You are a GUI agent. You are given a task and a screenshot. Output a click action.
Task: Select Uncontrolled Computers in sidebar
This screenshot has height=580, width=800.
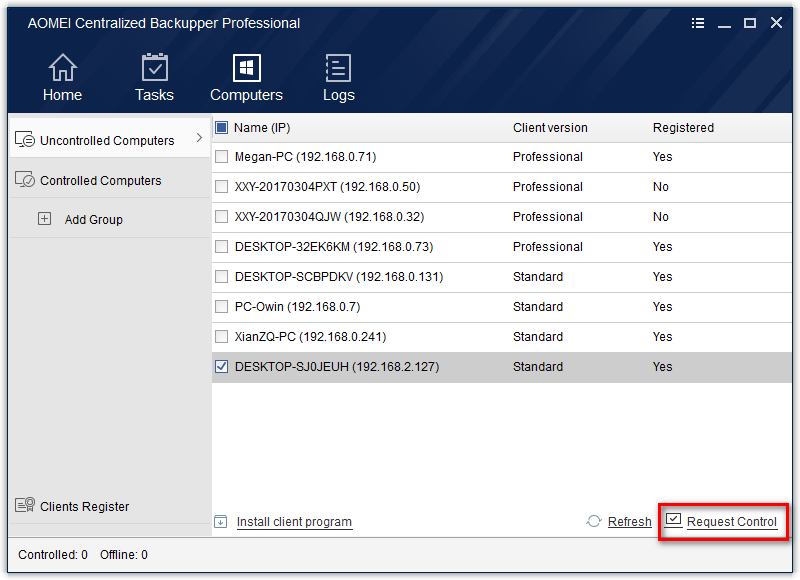[x=110, y=137]
